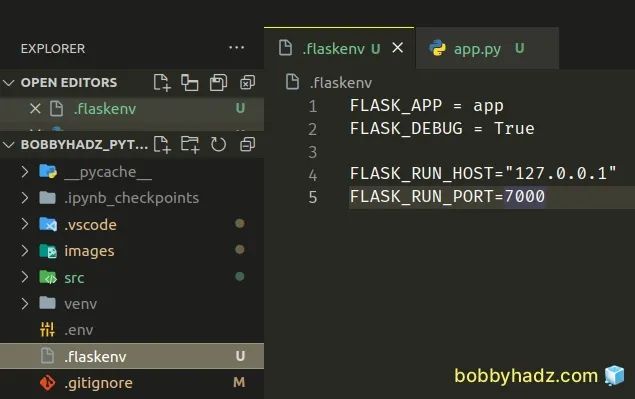The image size is (635, 399).
Task: Click New Folder icon in project header
Action: [190, 144]
